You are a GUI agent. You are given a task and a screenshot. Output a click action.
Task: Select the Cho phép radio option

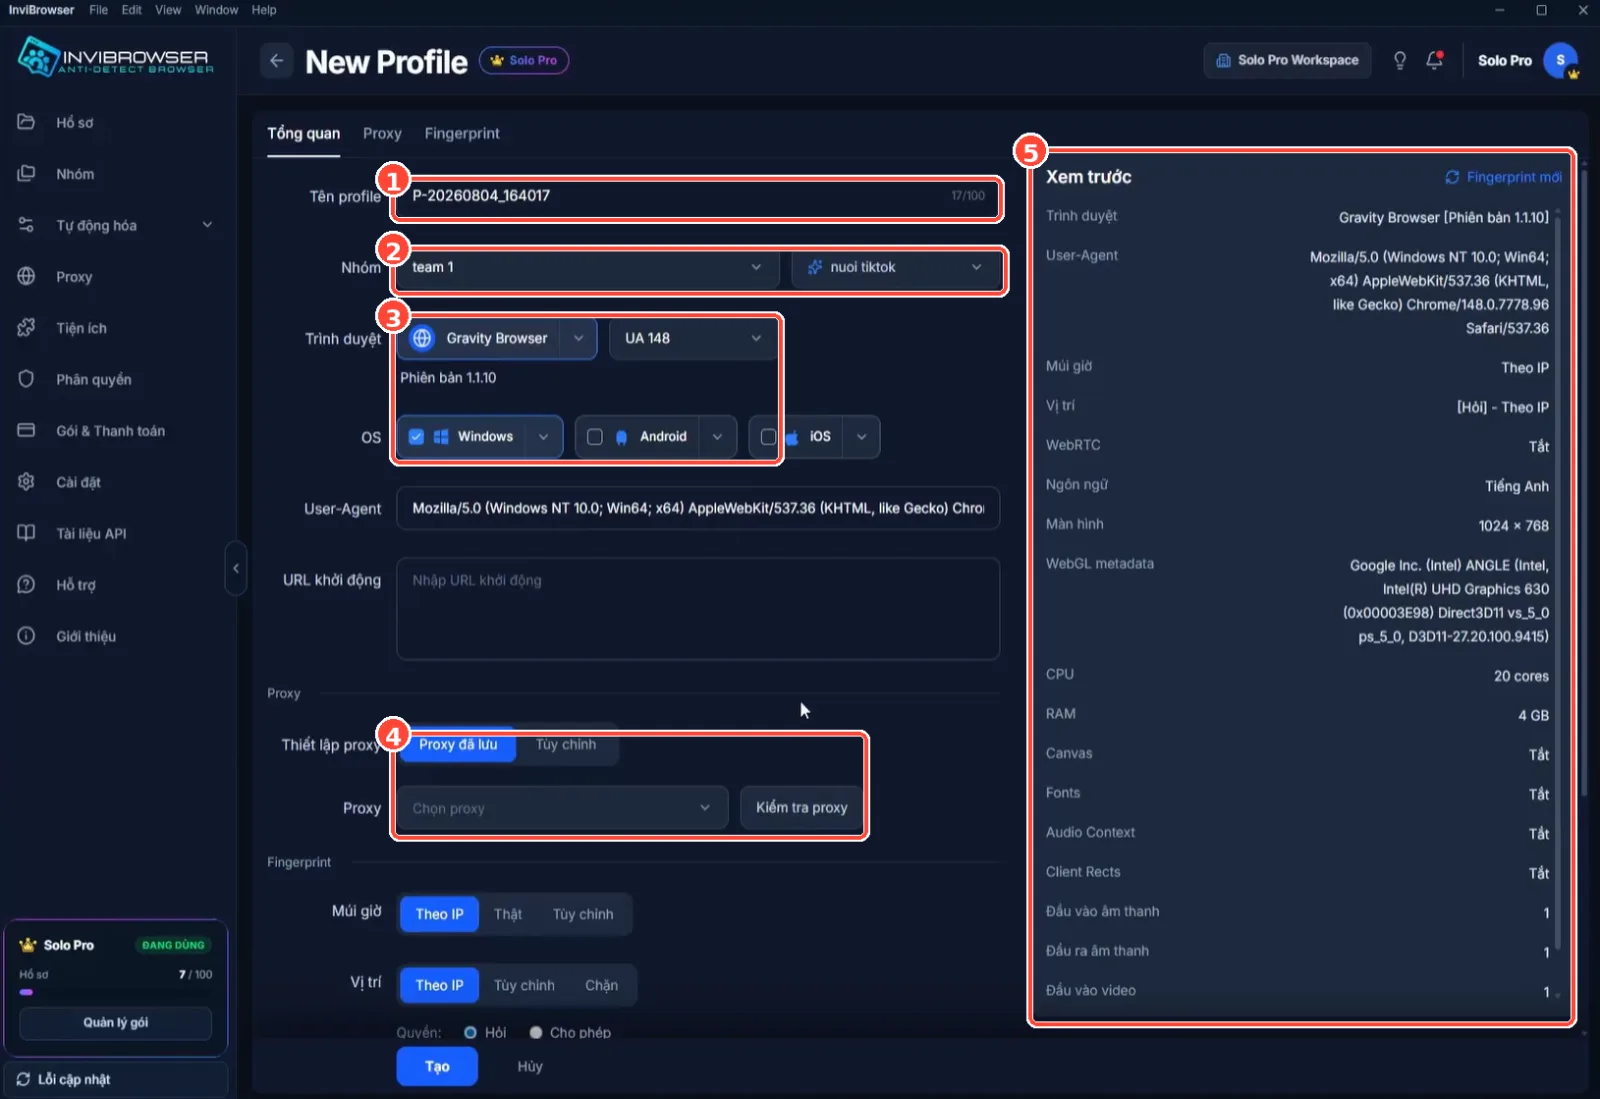coord(536,1032)
